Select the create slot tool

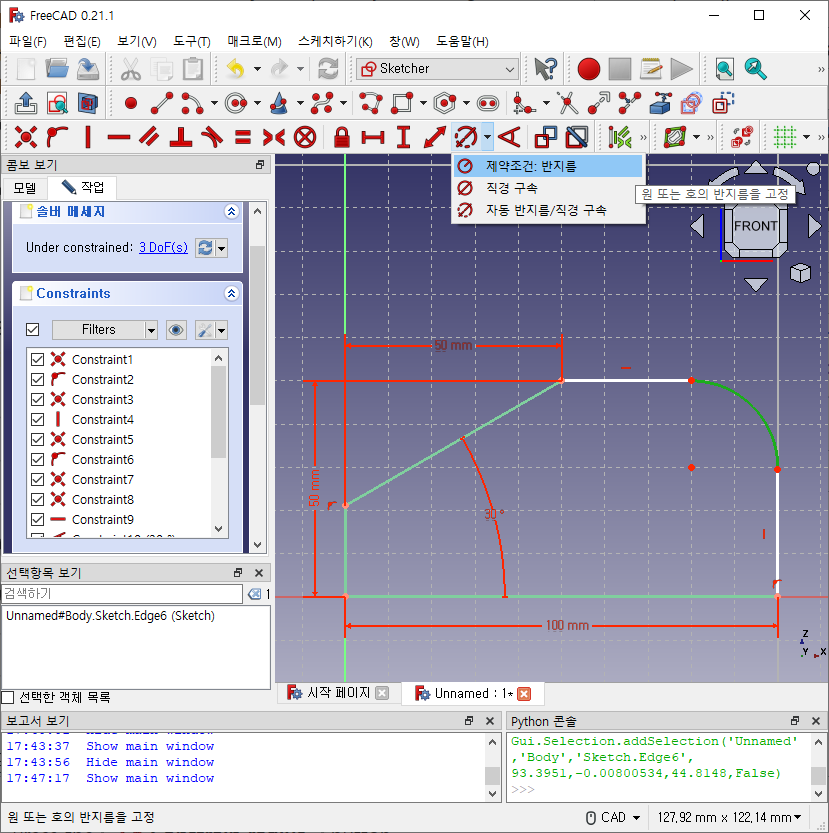[488, 103]
